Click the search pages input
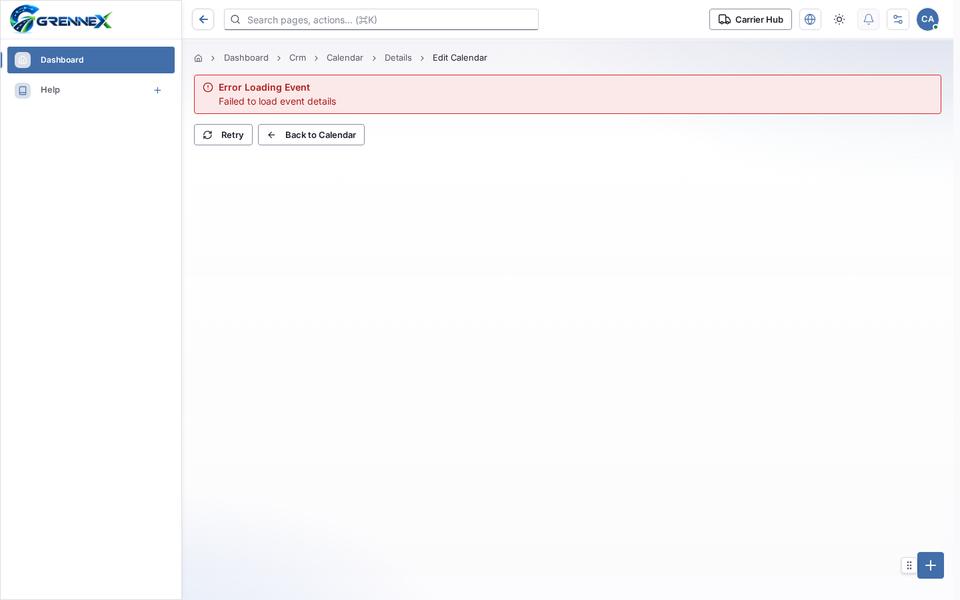Image resolution: width=960 pixels, height=600 pixels. coord(381,20)
